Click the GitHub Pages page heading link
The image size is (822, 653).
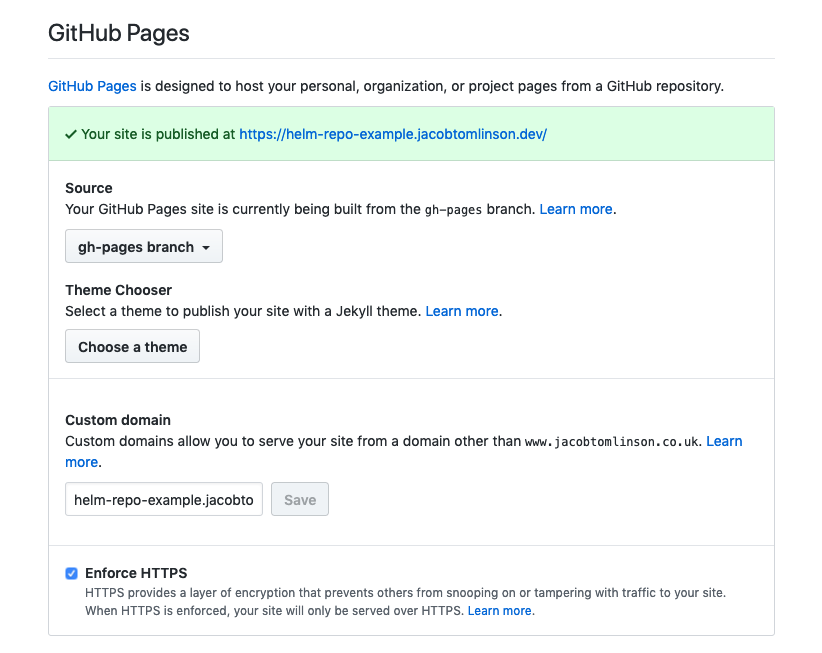click(118, 33)
